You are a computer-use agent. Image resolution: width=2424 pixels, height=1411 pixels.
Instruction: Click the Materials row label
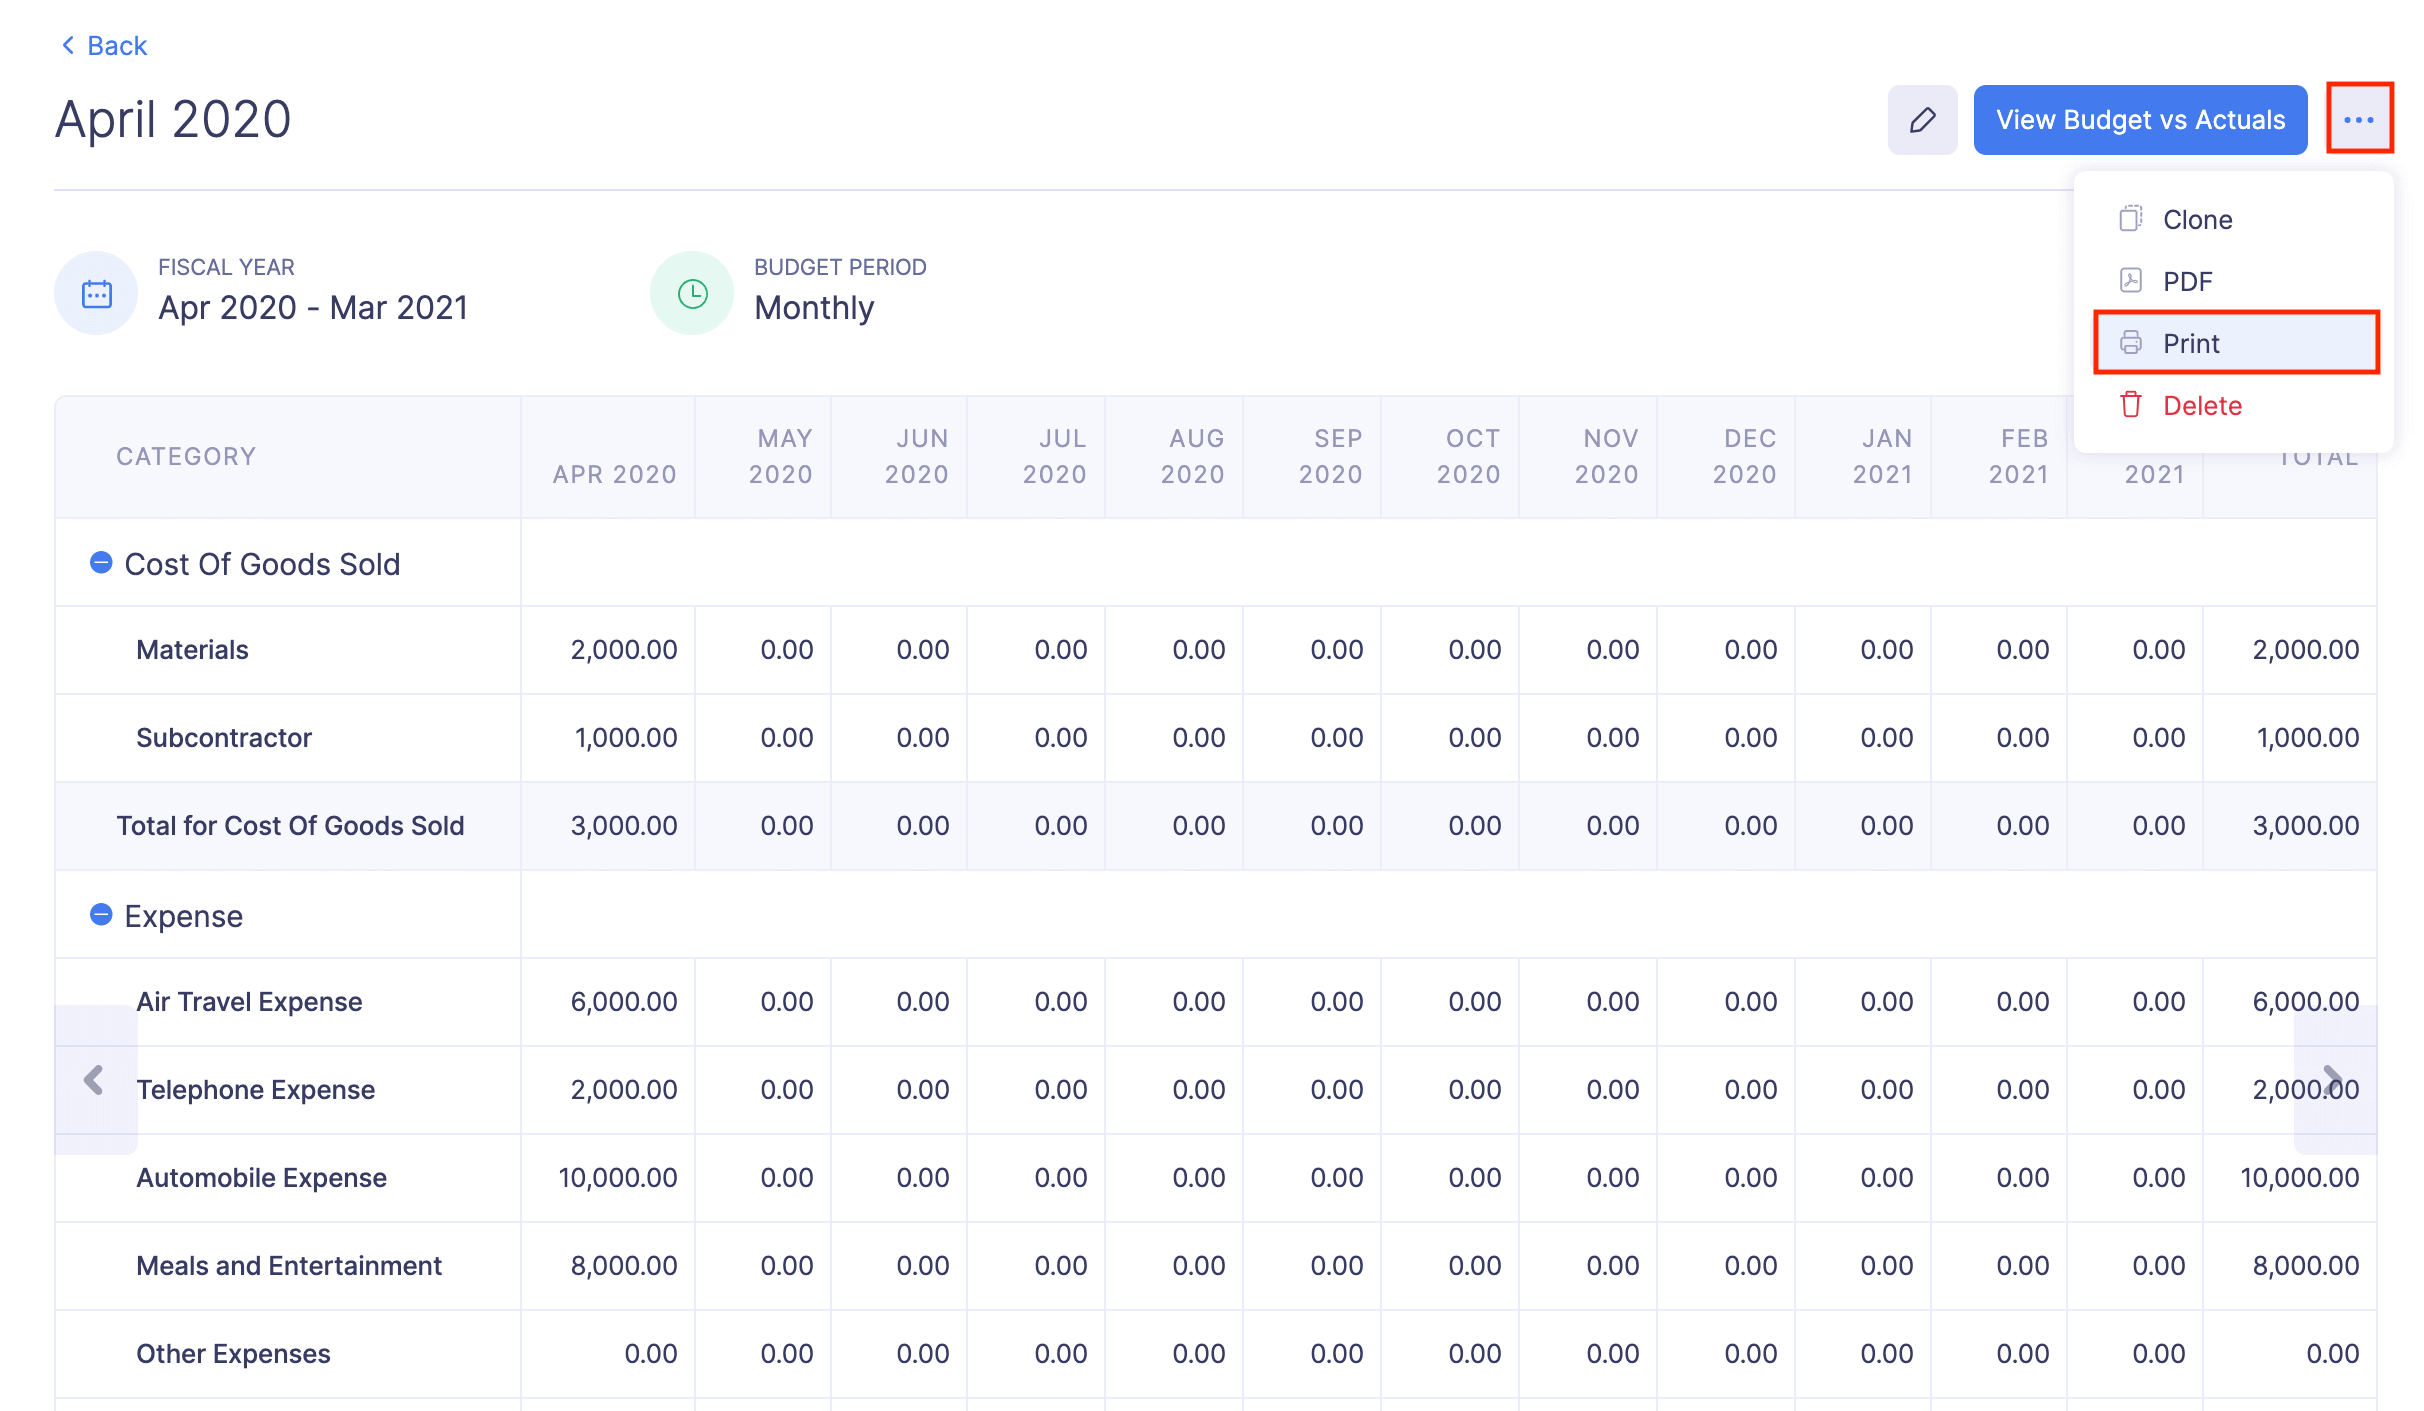(x=192, y=650)
